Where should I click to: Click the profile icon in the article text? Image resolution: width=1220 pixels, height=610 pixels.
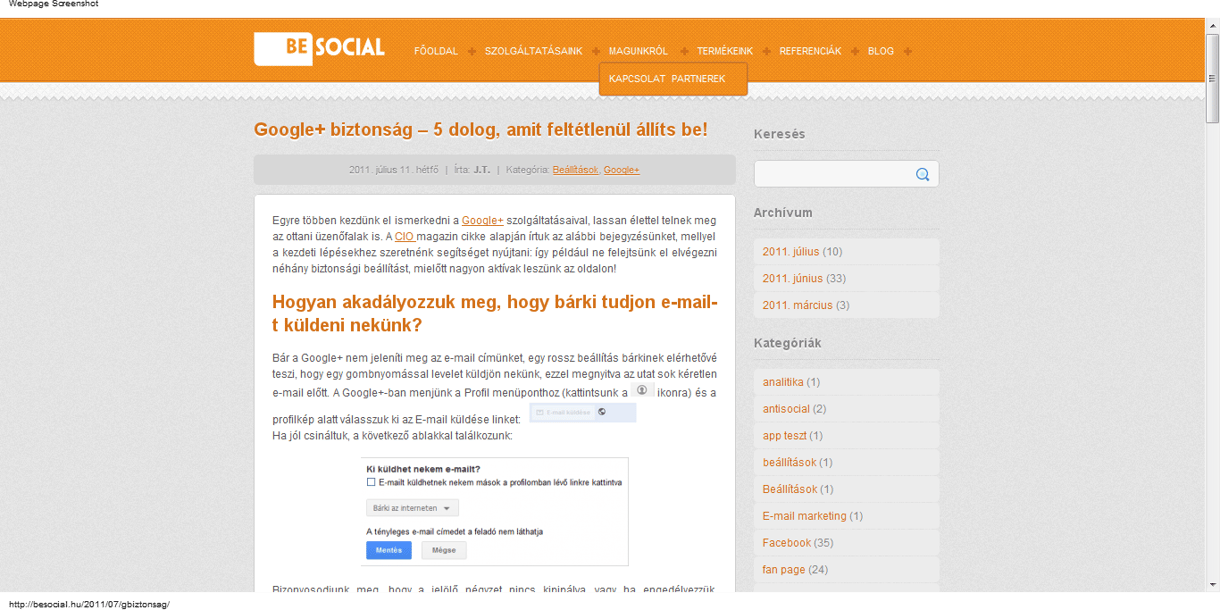(x=642, y=390)
